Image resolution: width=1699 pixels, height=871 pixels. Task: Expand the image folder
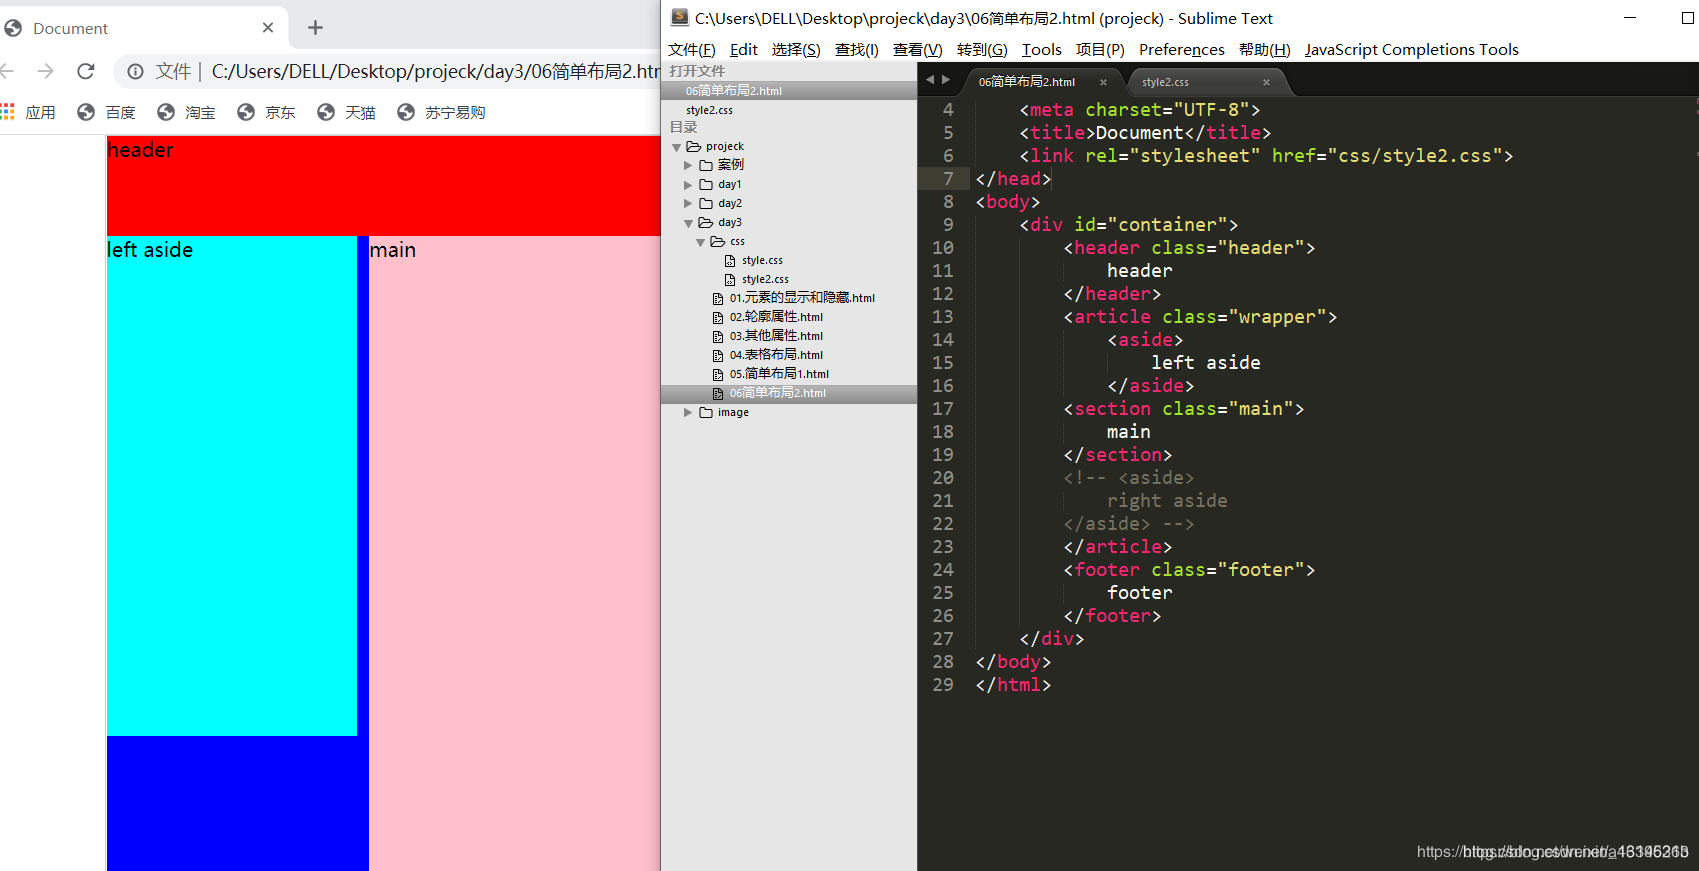click(x=688, y=412)
